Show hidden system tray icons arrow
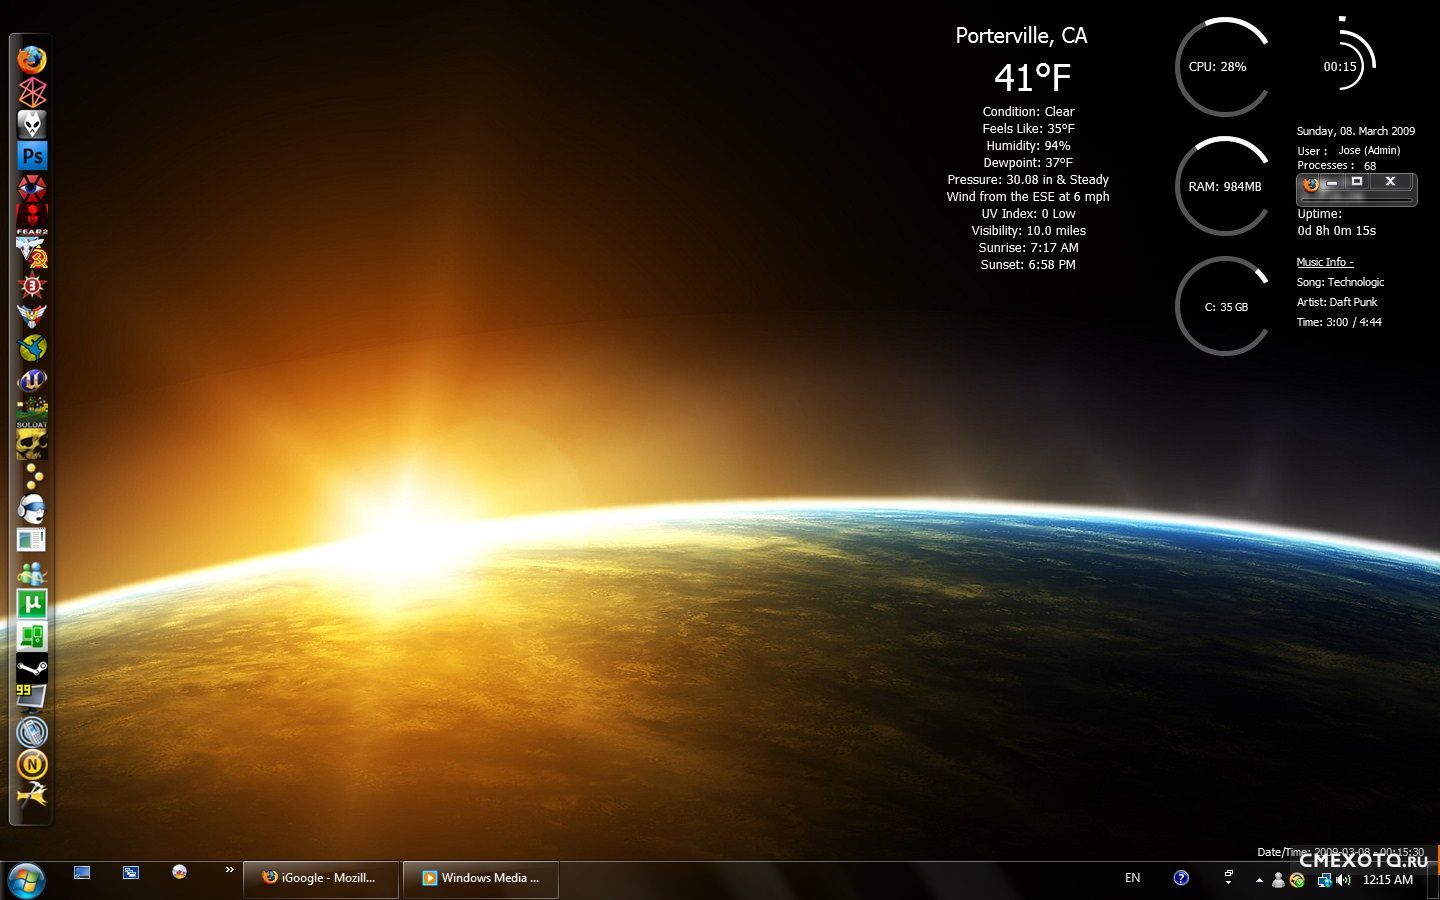The height and width of the screenshot is (900, 1440). 1259,880
